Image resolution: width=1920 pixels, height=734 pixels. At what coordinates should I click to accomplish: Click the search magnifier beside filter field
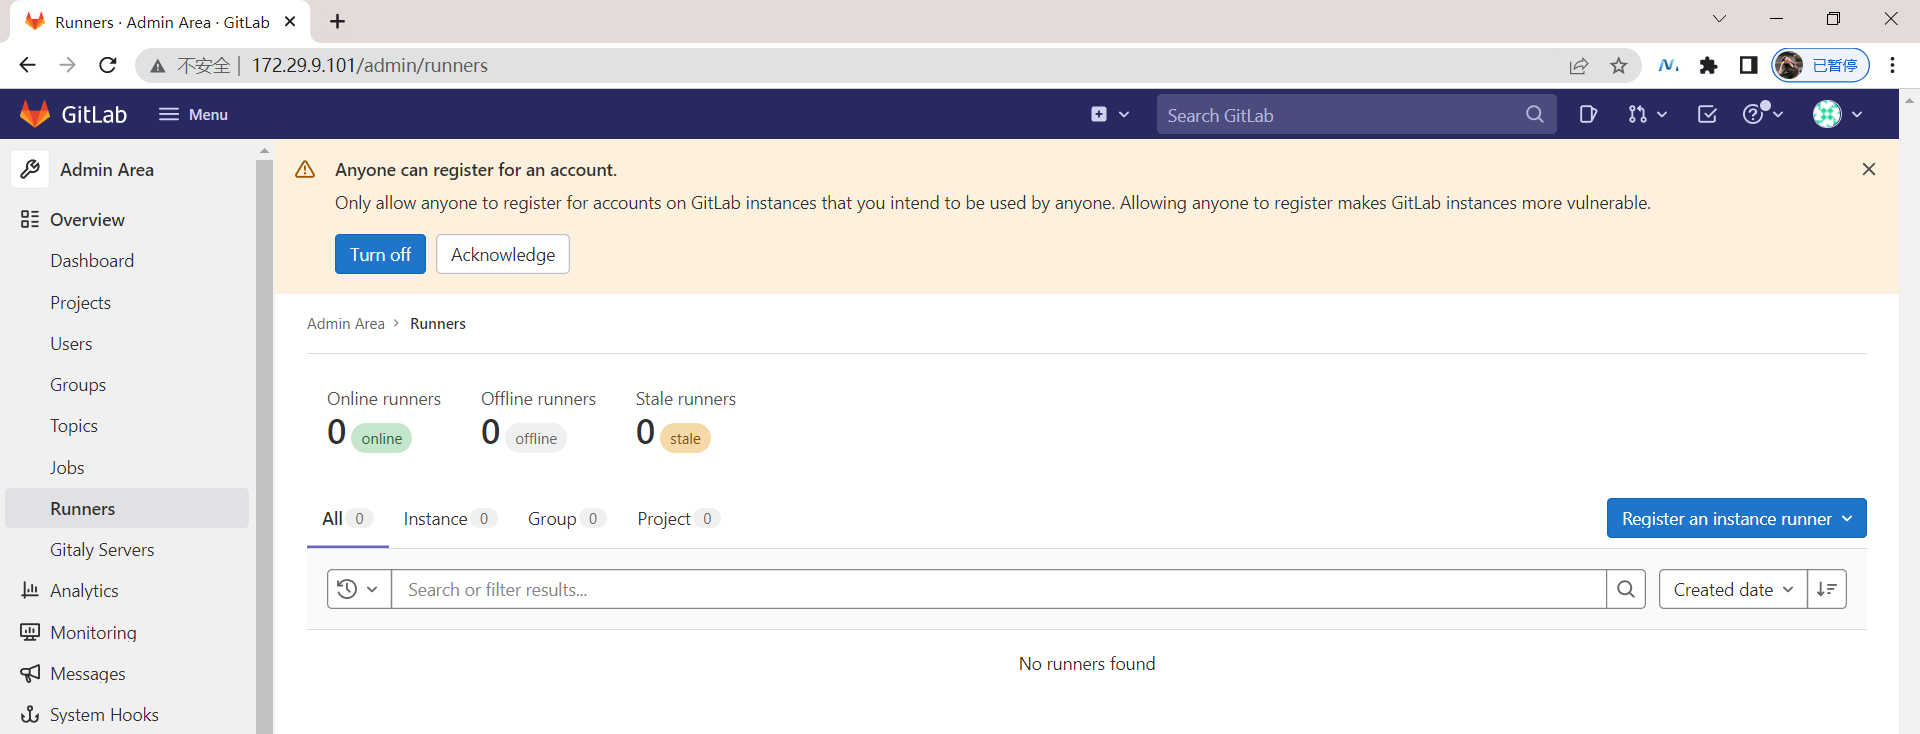point(1626,589)
